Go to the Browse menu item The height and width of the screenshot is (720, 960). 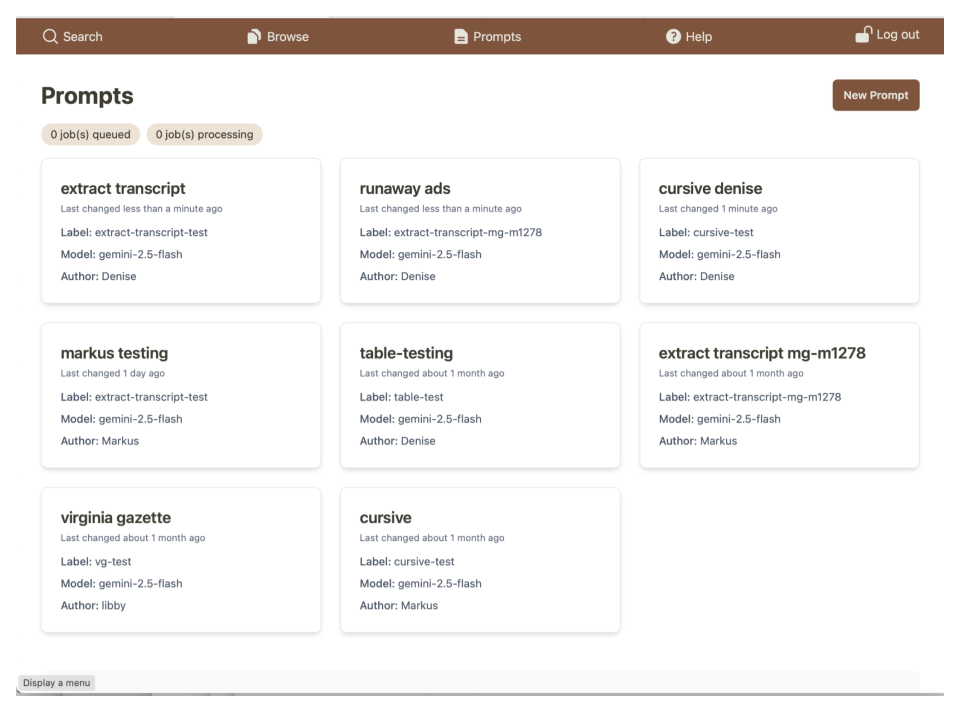click(287, 36)
